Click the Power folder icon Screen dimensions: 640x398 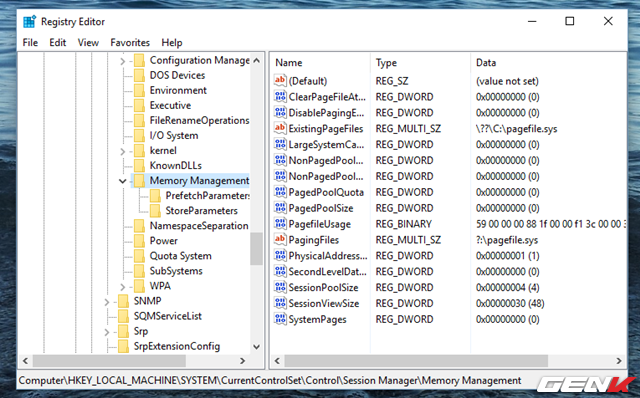pos(139,240)
